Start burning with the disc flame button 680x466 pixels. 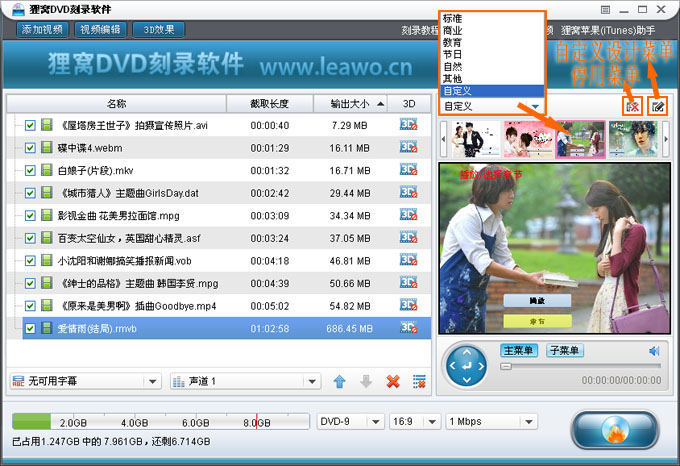(x=615, y=430)
